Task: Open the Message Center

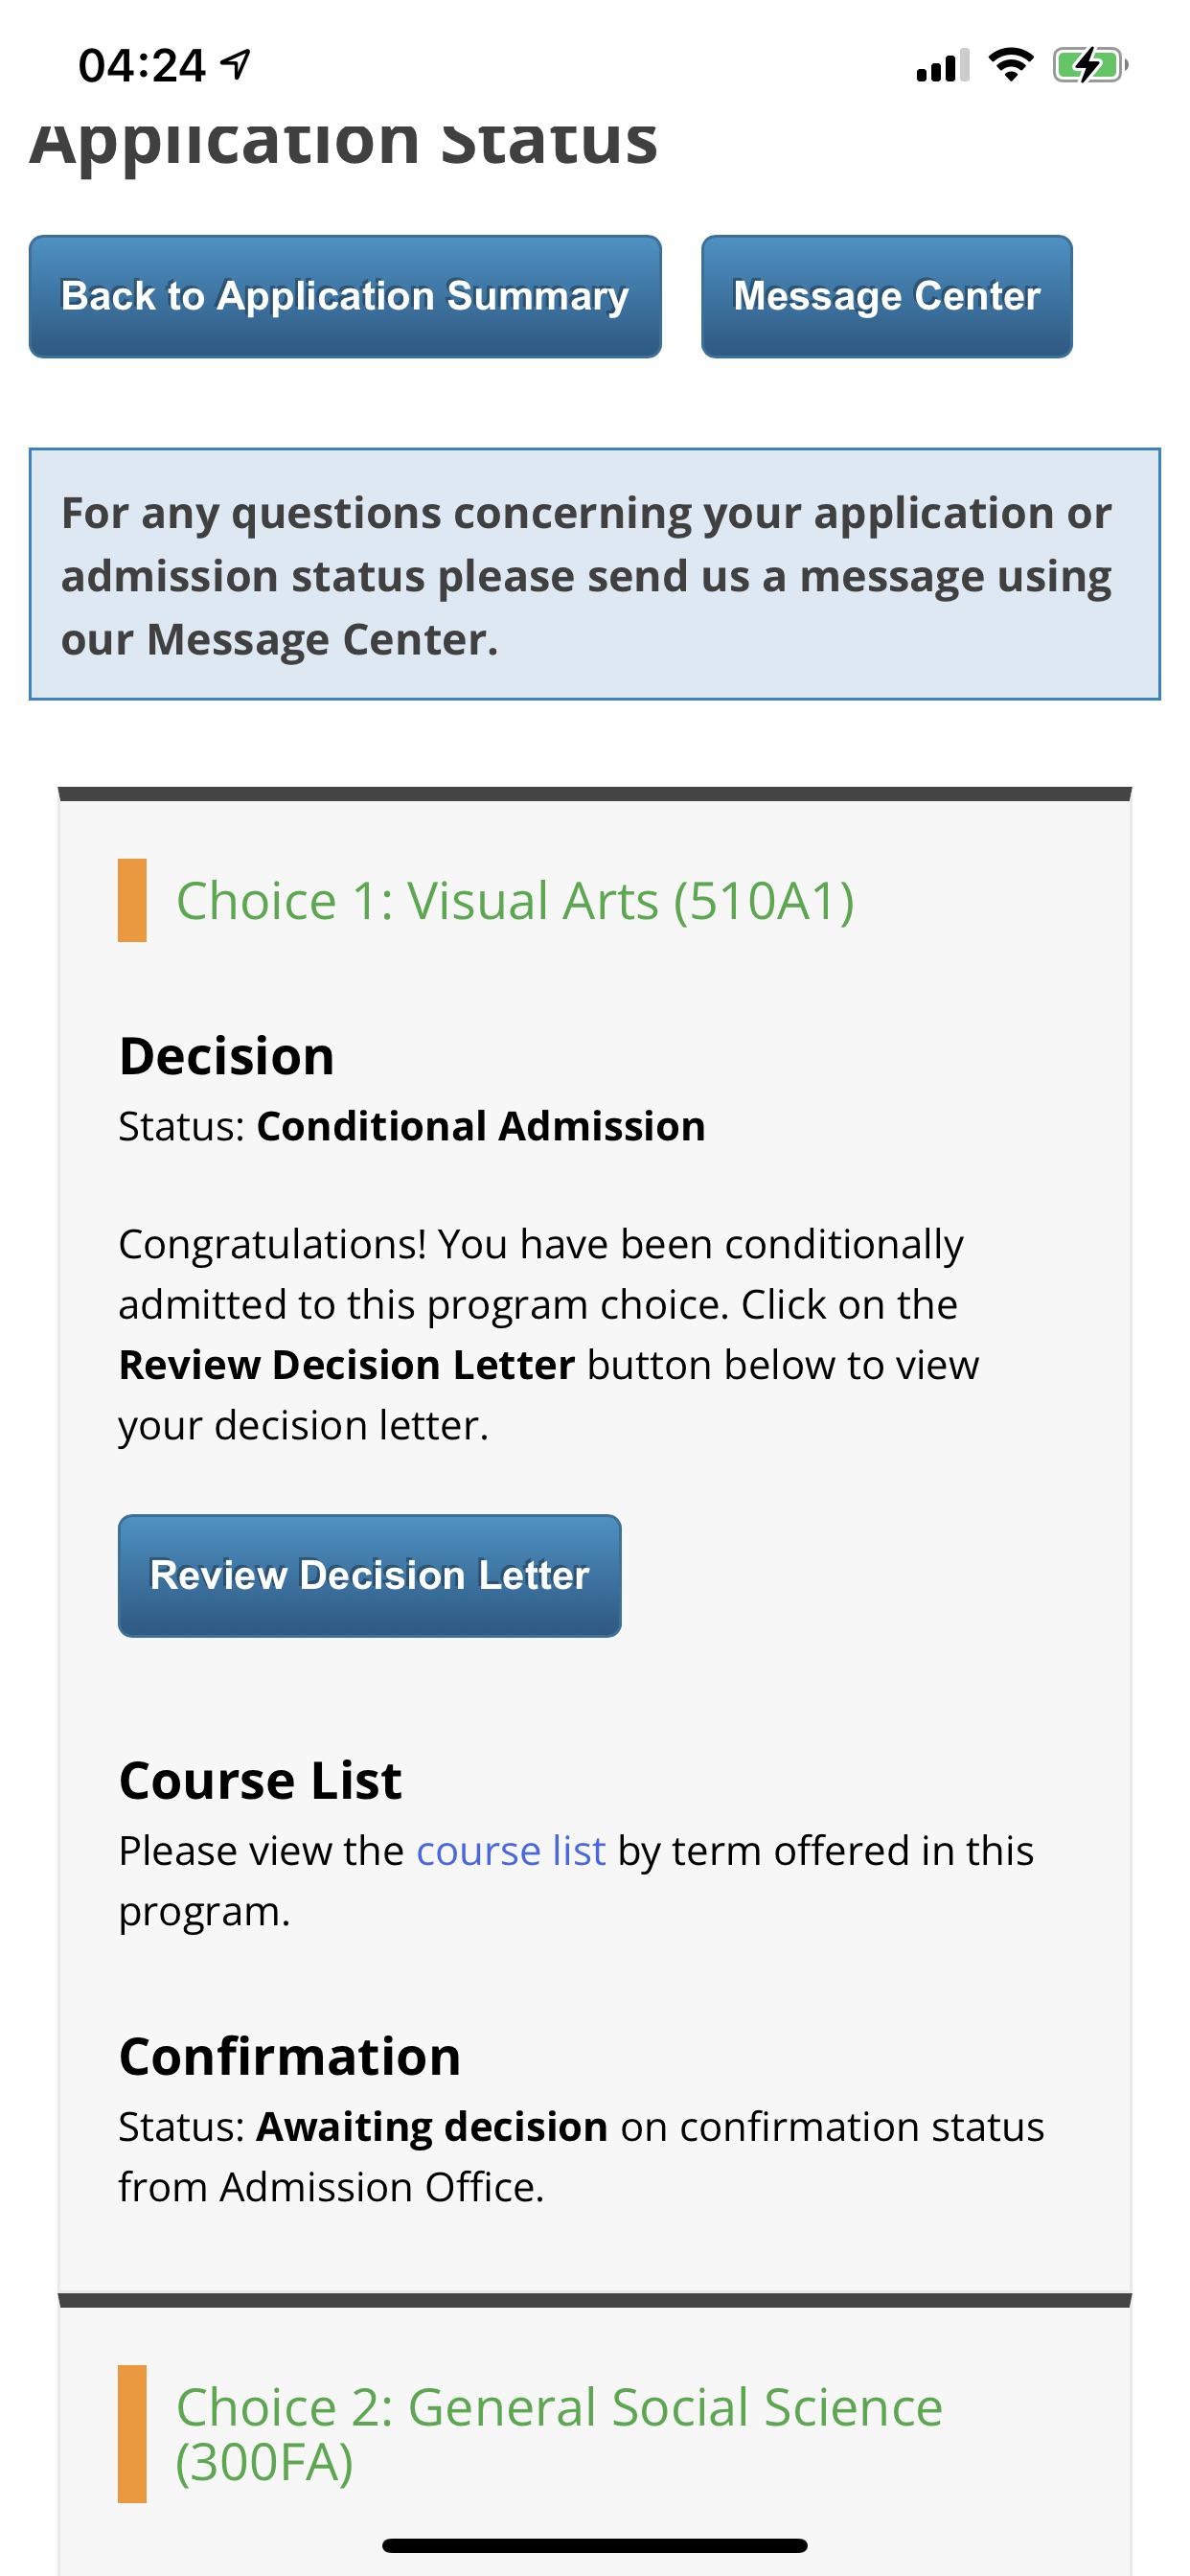Action: coord(886,296)
